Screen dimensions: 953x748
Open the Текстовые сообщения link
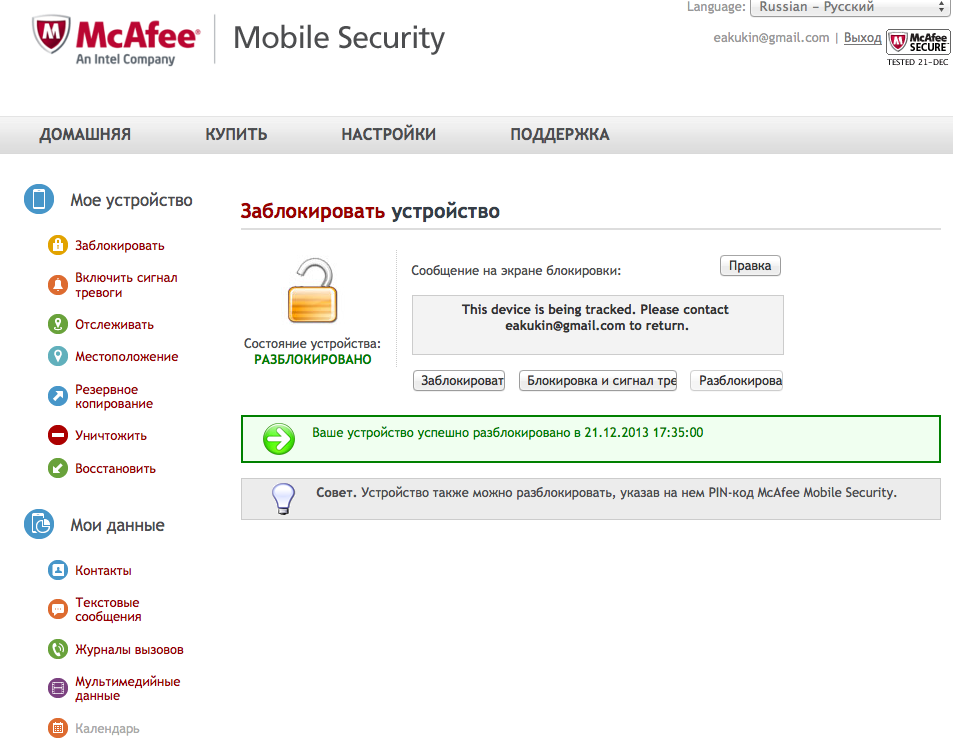point(108,609)
